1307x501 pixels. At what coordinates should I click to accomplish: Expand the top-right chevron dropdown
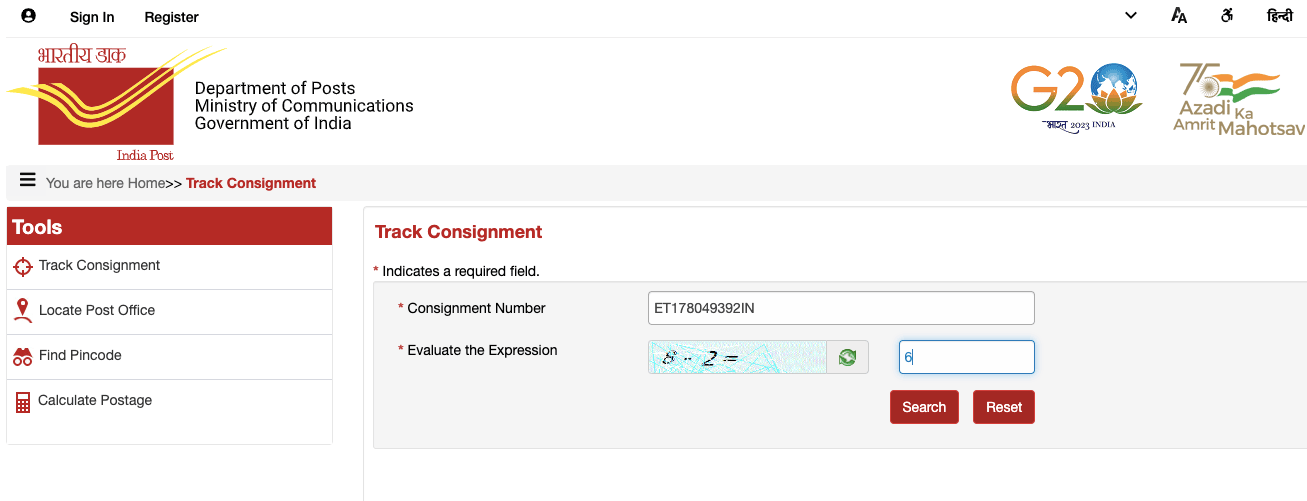[x=1131, y=16]
